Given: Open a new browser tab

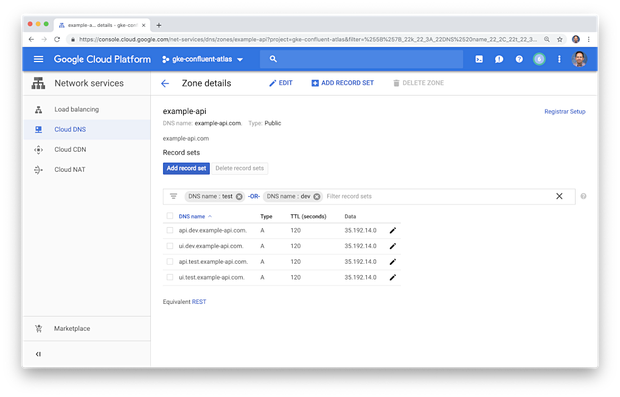Looking at the screenshot, I should 159,25.
